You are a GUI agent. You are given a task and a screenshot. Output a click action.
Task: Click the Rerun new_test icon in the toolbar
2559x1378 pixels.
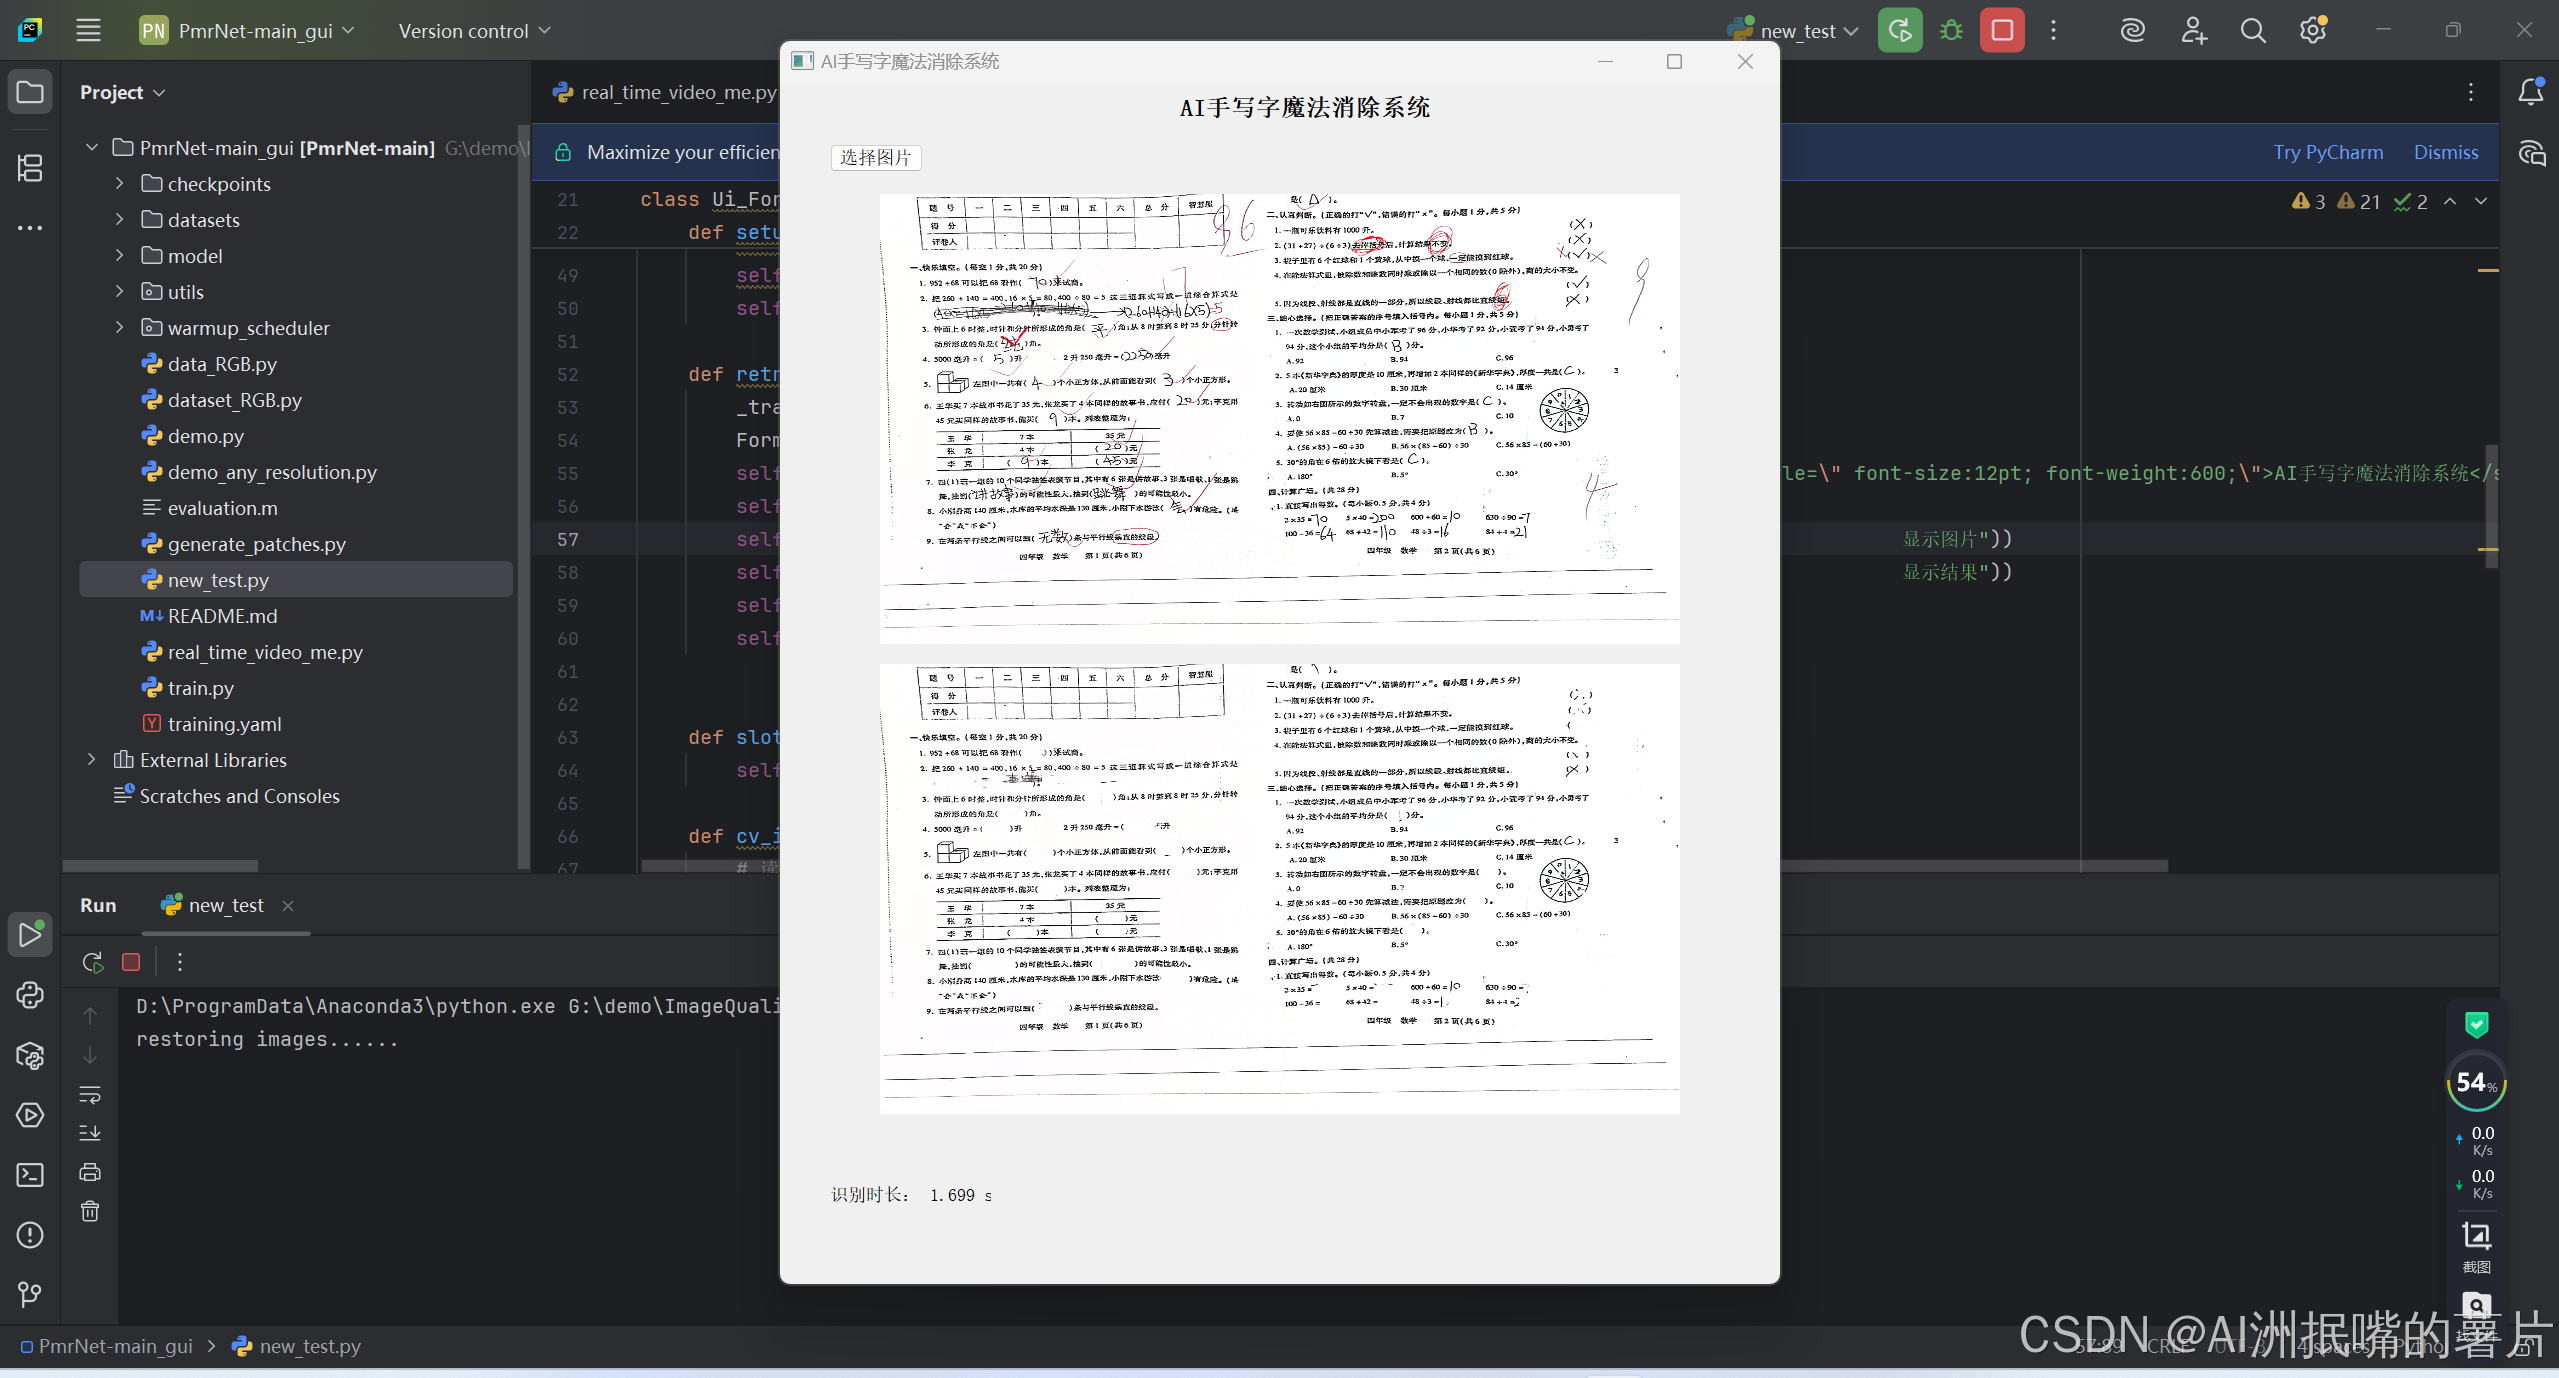pos(1899,30)
